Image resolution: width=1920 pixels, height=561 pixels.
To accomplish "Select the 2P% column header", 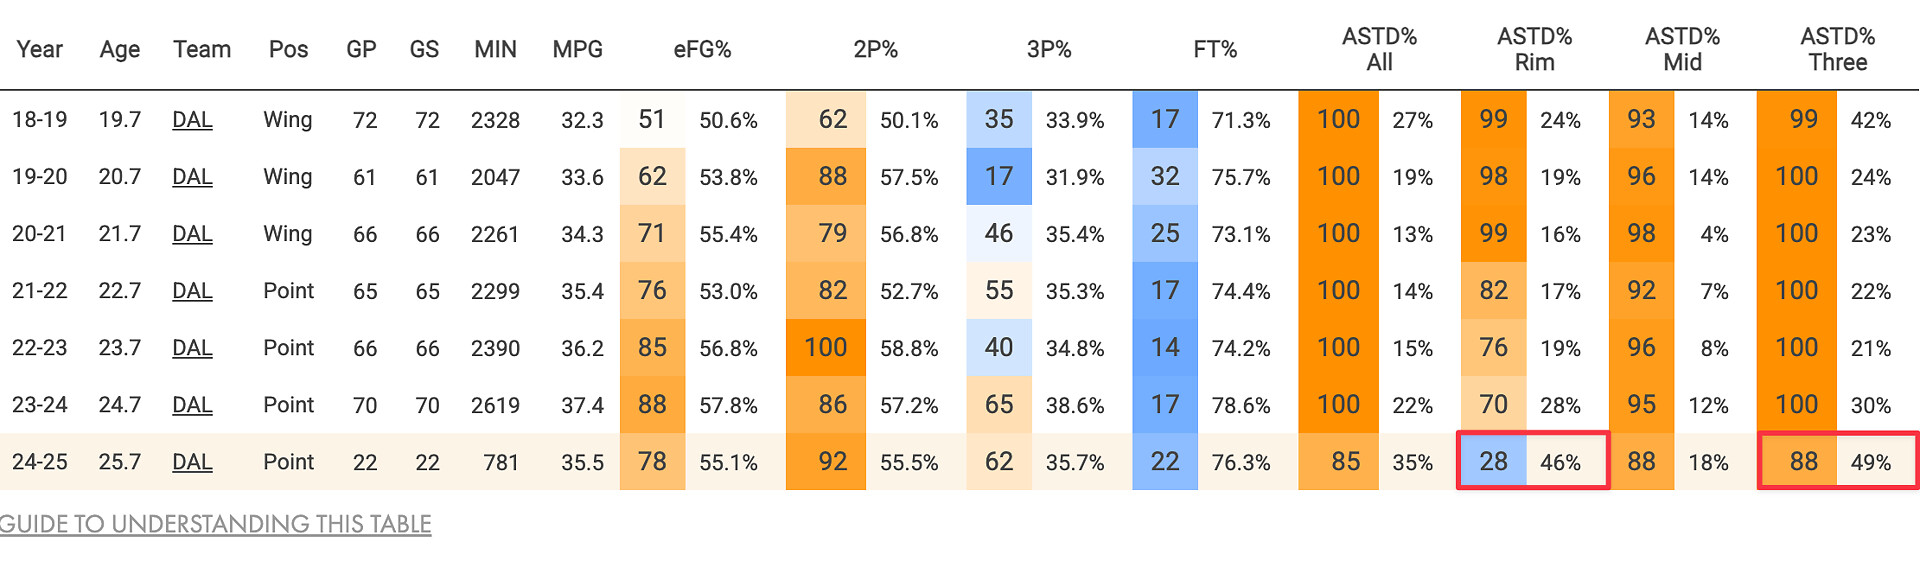I will 875,50.
